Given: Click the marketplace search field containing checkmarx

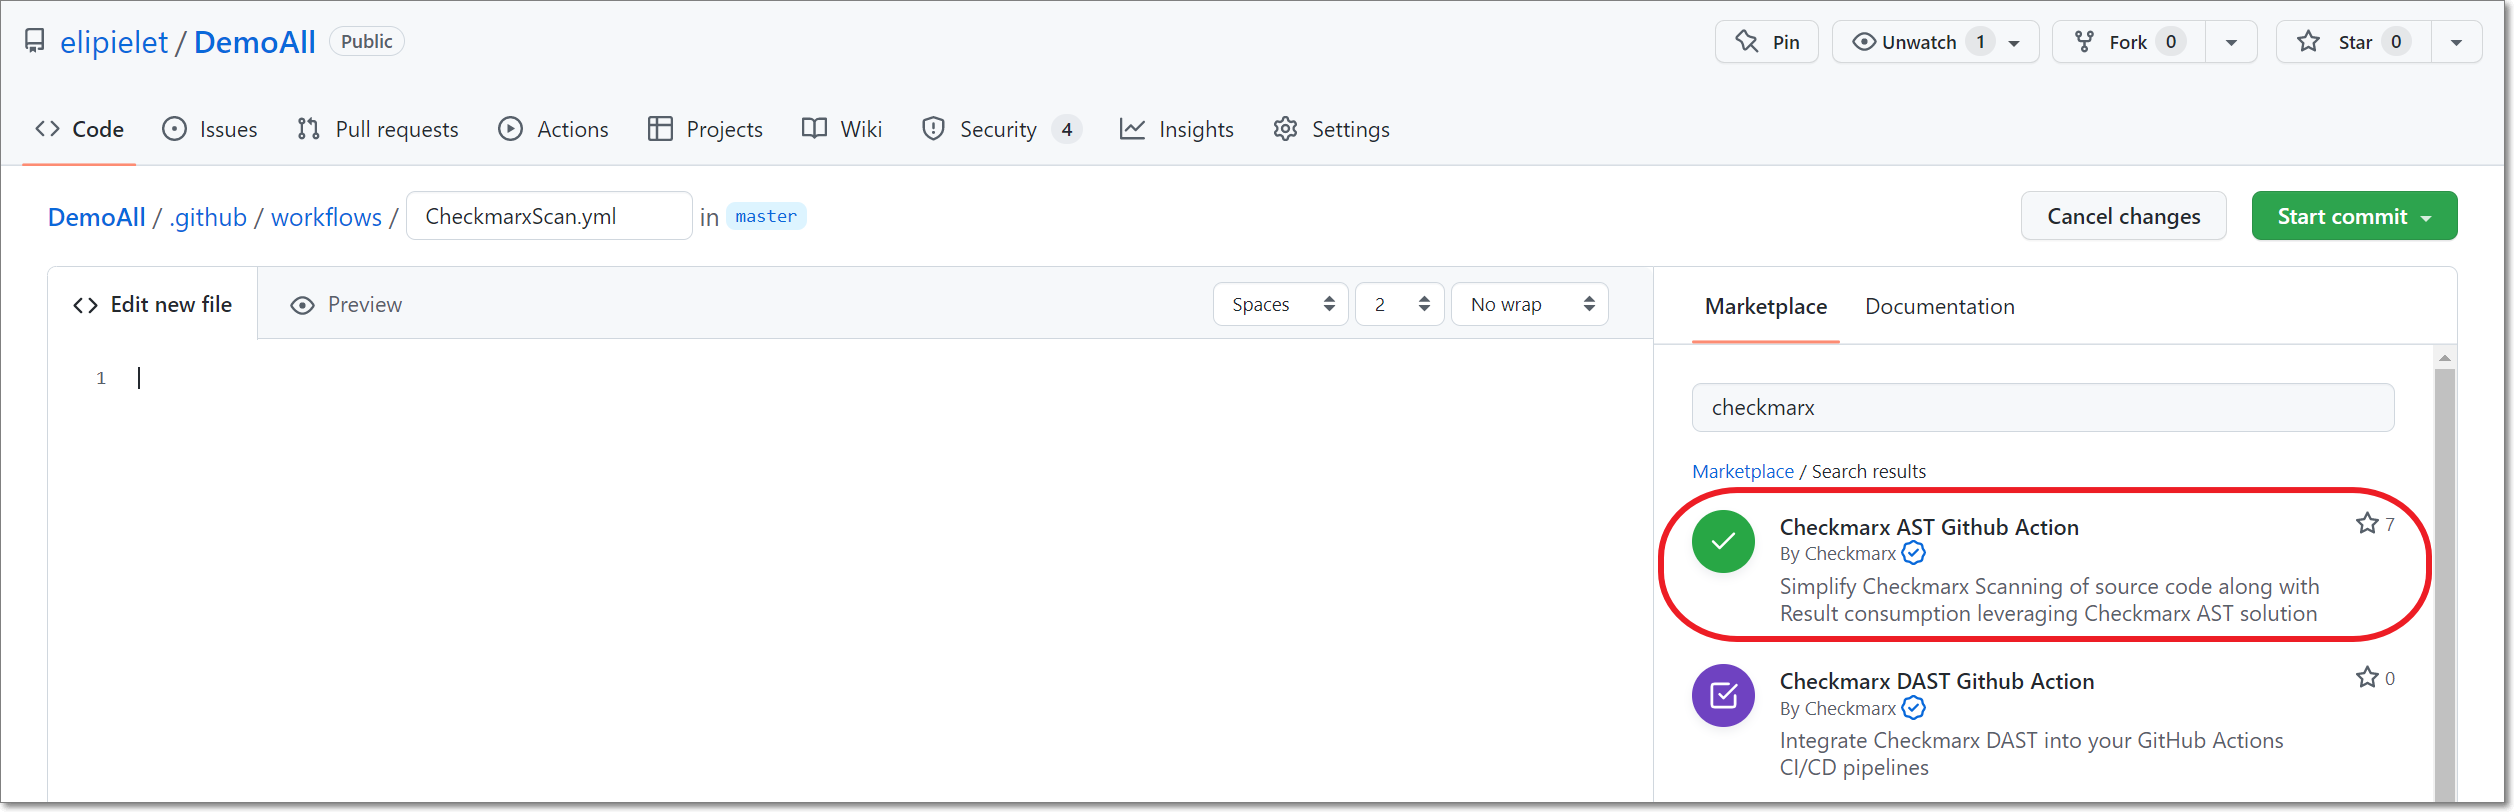Looking at the screenshot, I should [x=2043, y=408].
